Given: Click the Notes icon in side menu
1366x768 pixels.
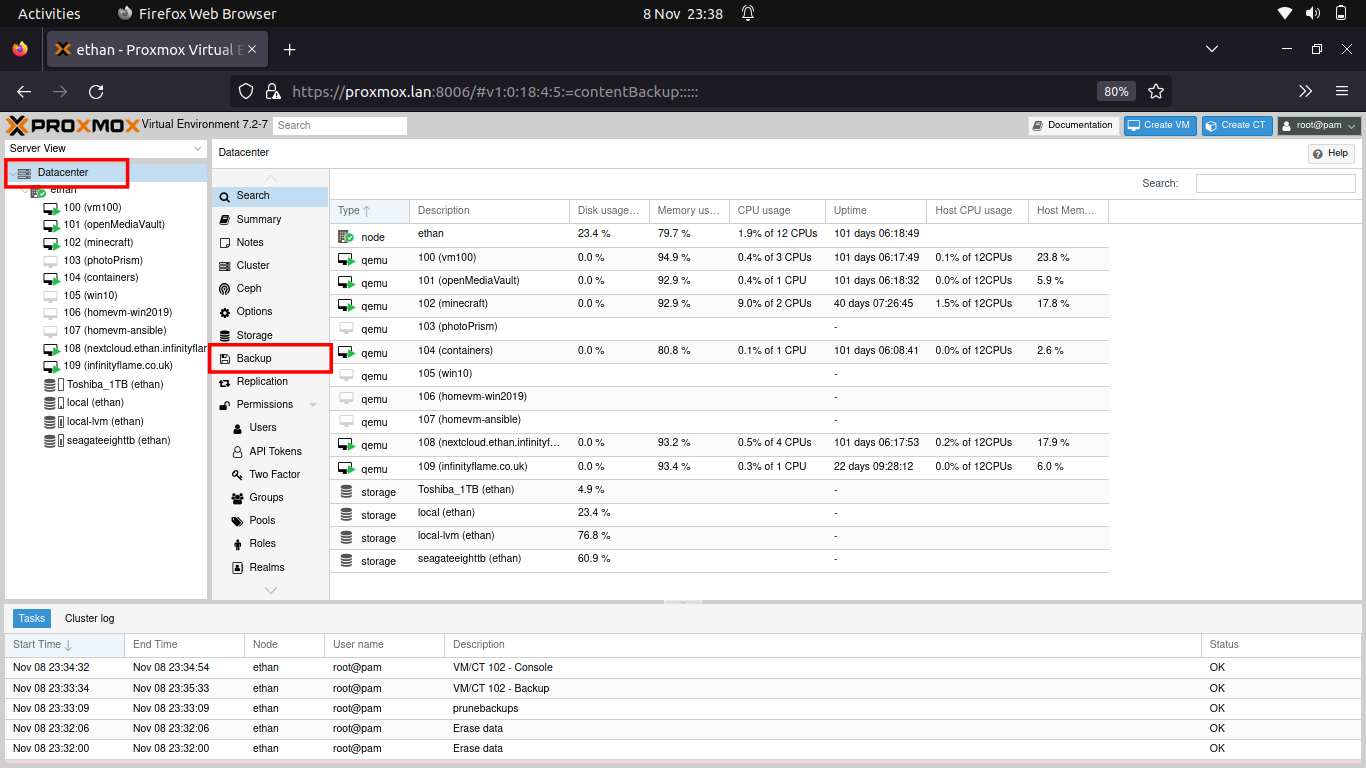Looking at the screenshot, I should click(226, 243).
